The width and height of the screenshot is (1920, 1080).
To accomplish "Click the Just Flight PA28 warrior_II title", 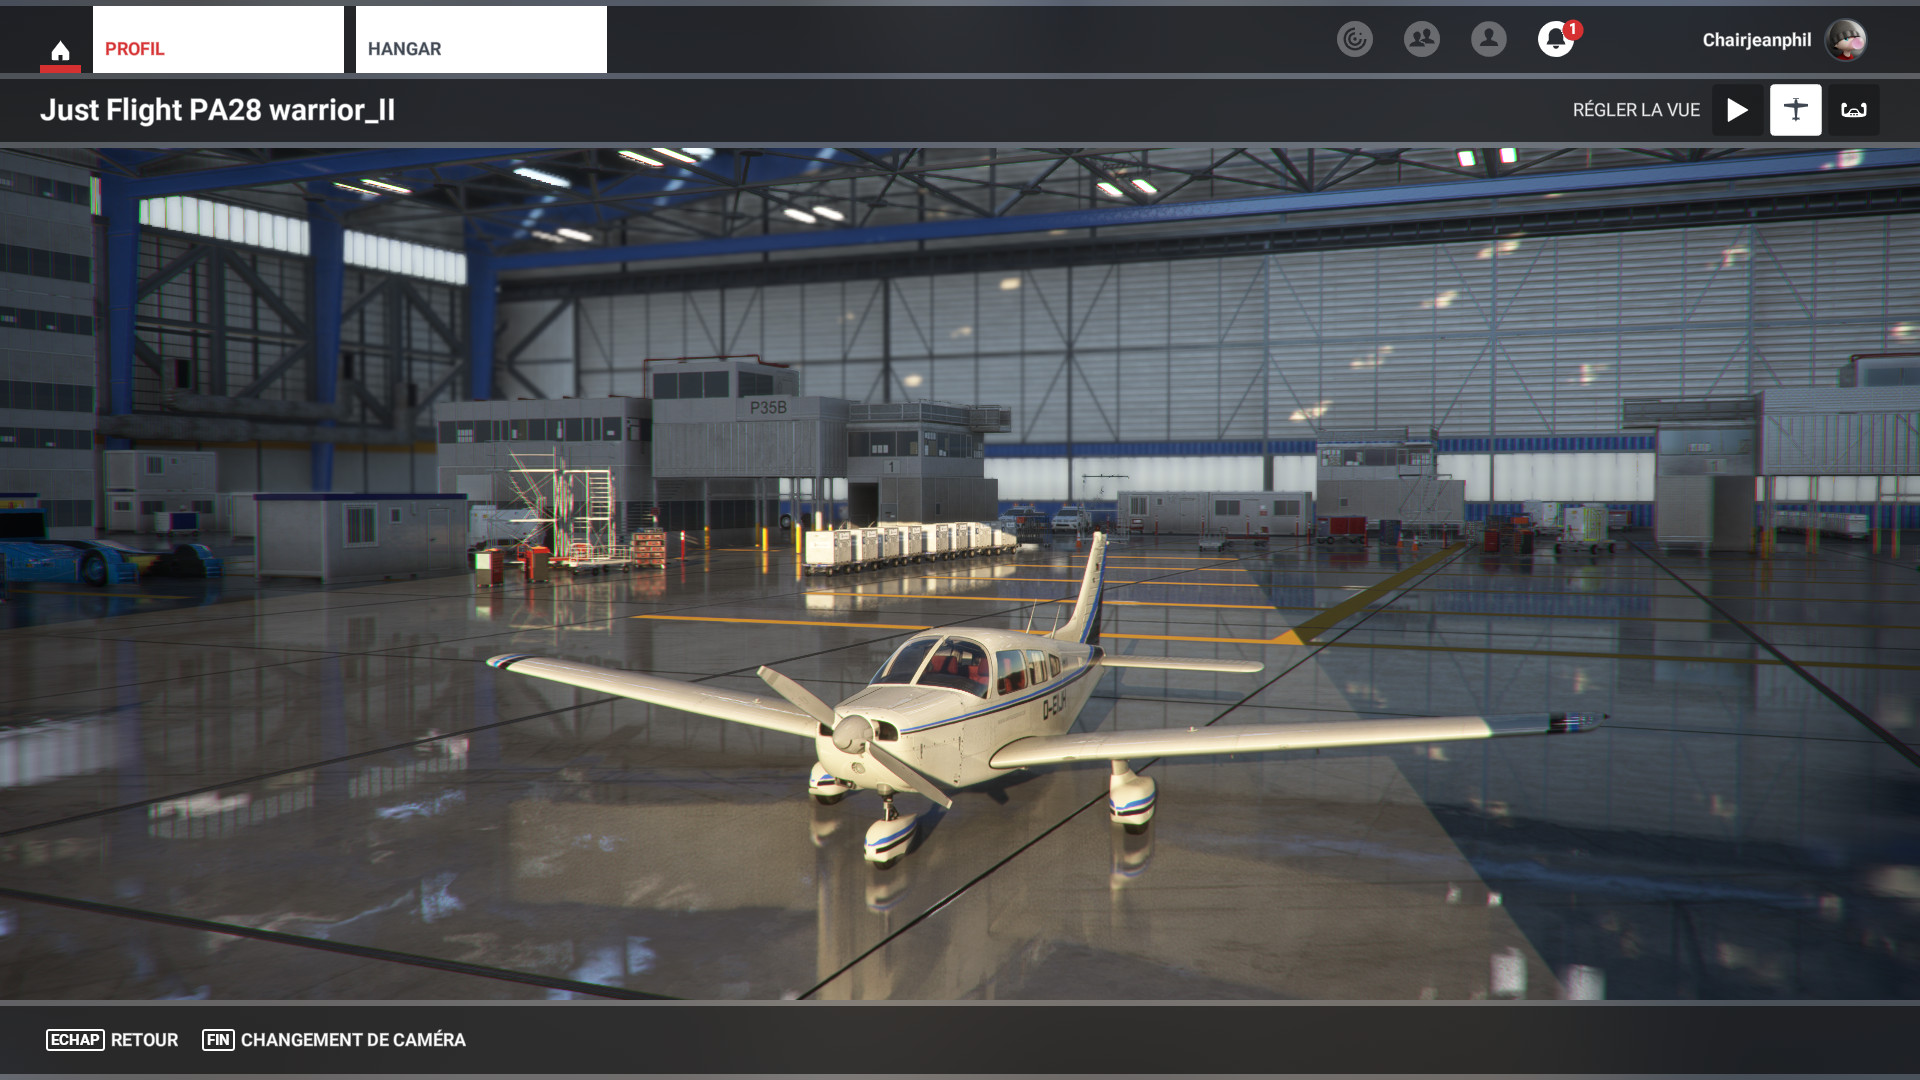I will coord(218,110).
